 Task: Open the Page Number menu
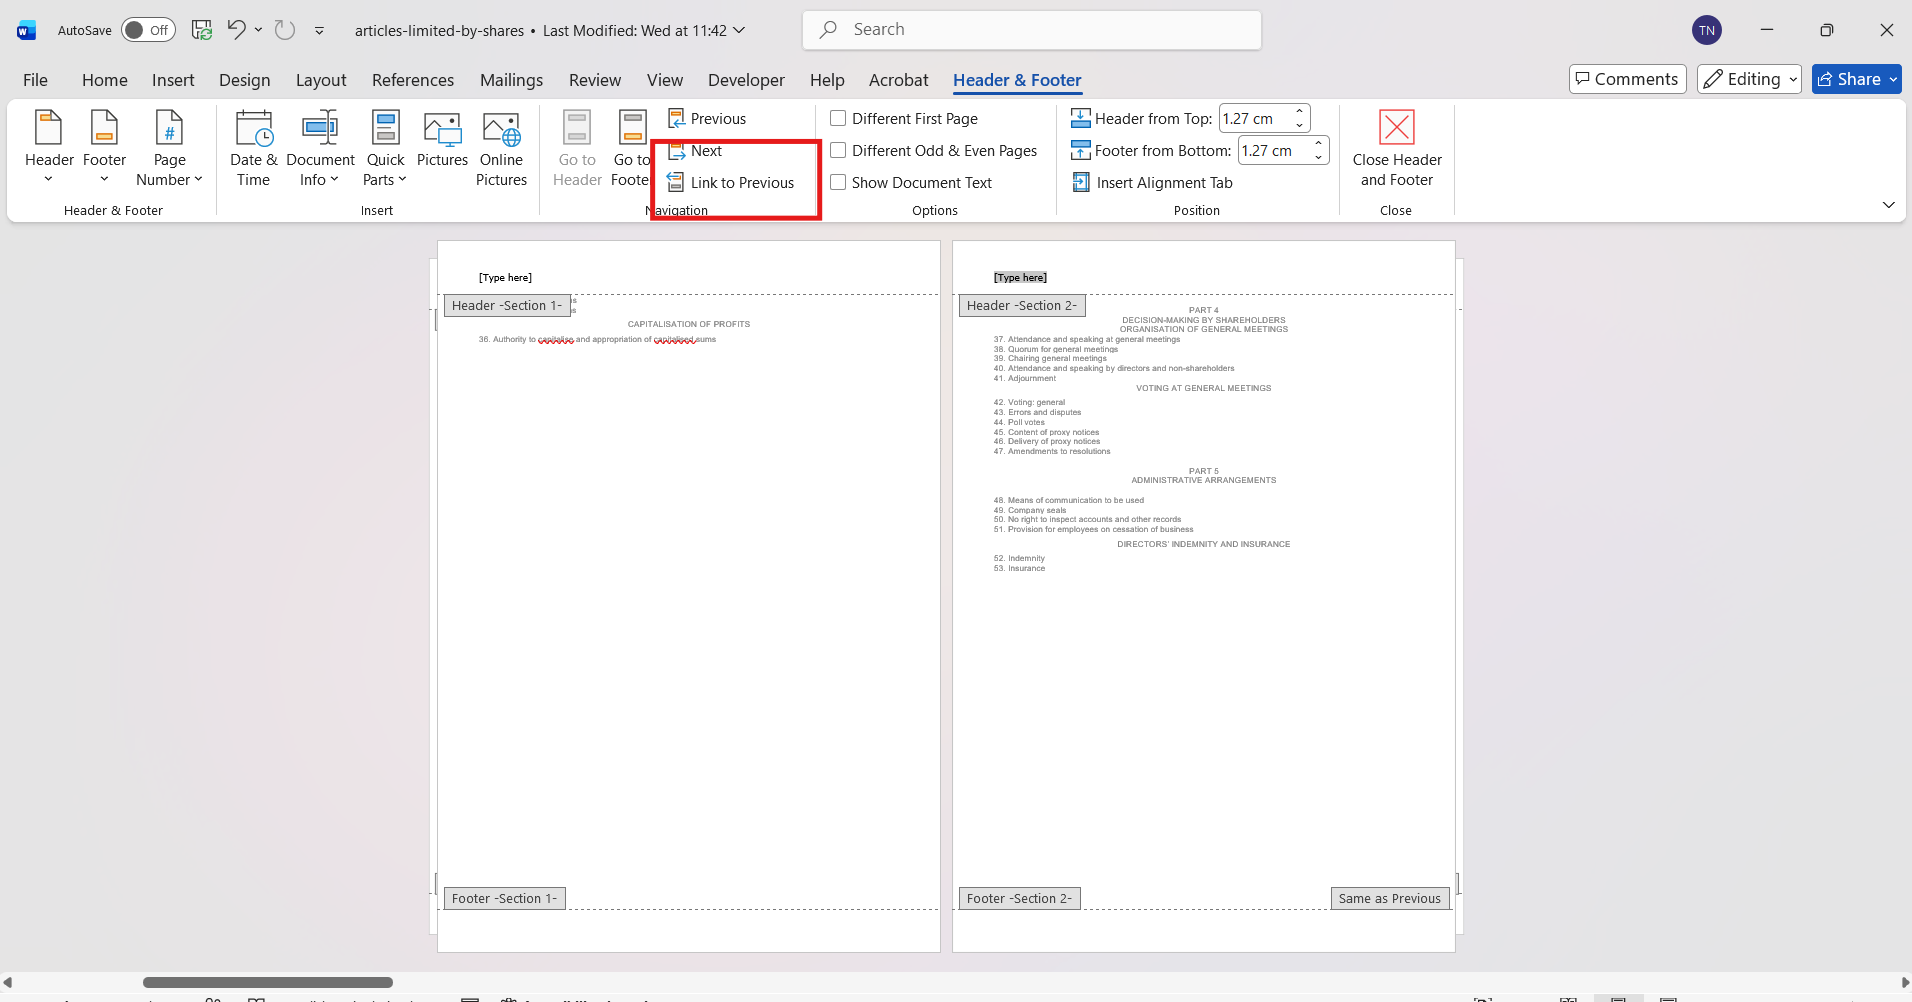(169, 148)
